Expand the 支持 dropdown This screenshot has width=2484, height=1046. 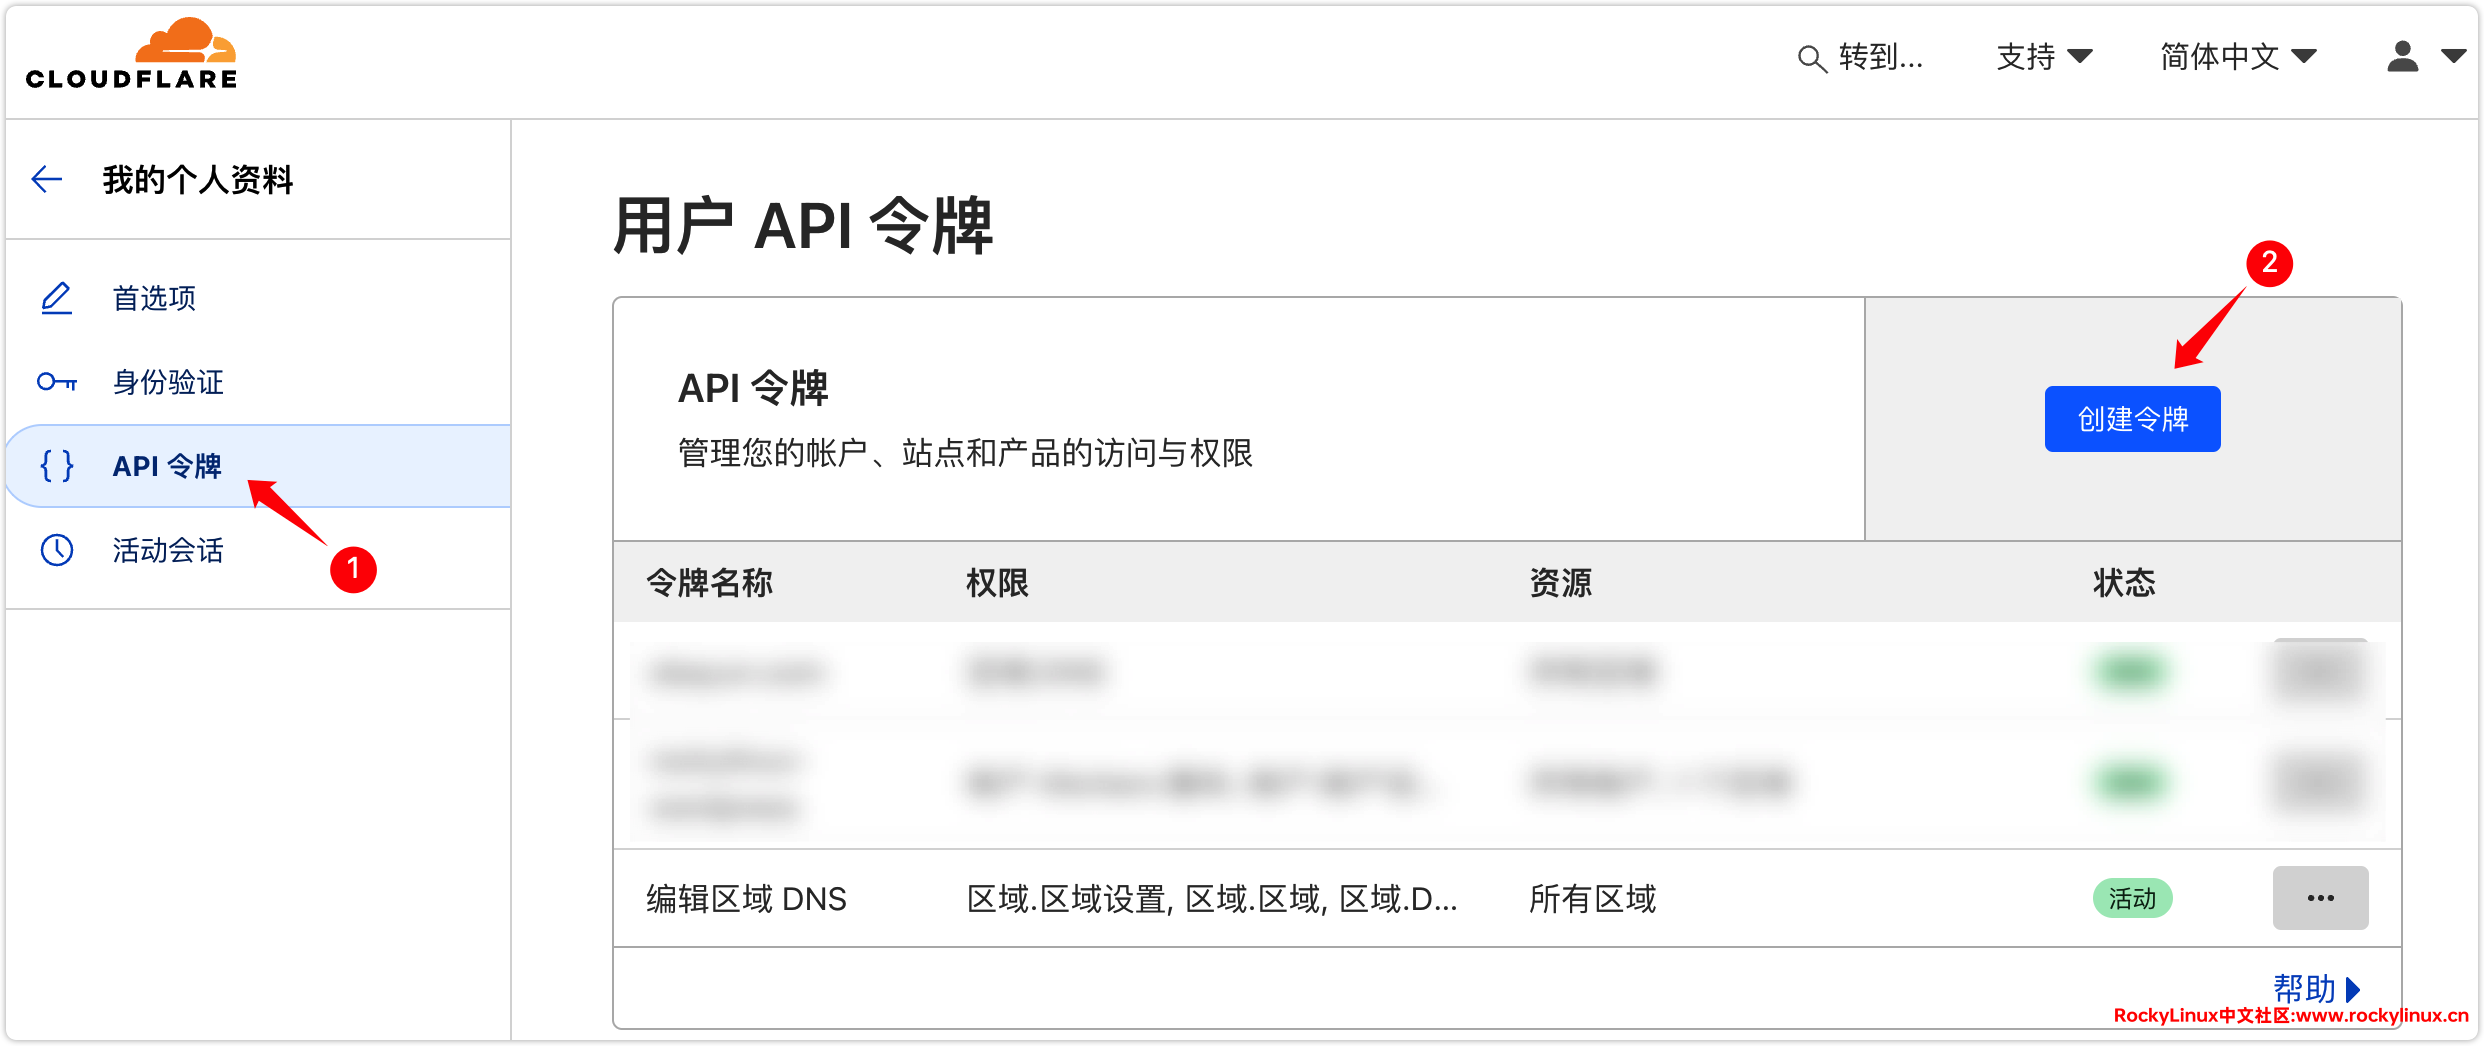(x=2043, y=57)
